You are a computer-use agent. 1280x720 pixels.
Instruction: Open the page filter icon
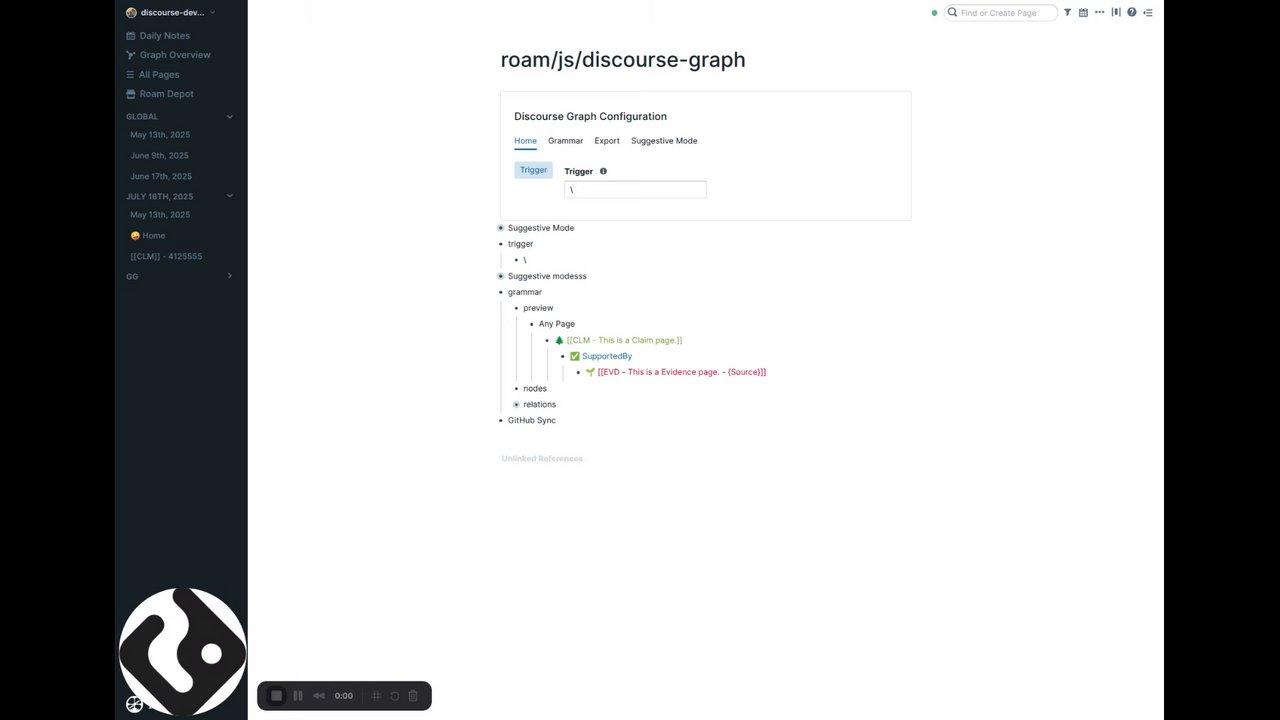click(x=1067, y=13)
